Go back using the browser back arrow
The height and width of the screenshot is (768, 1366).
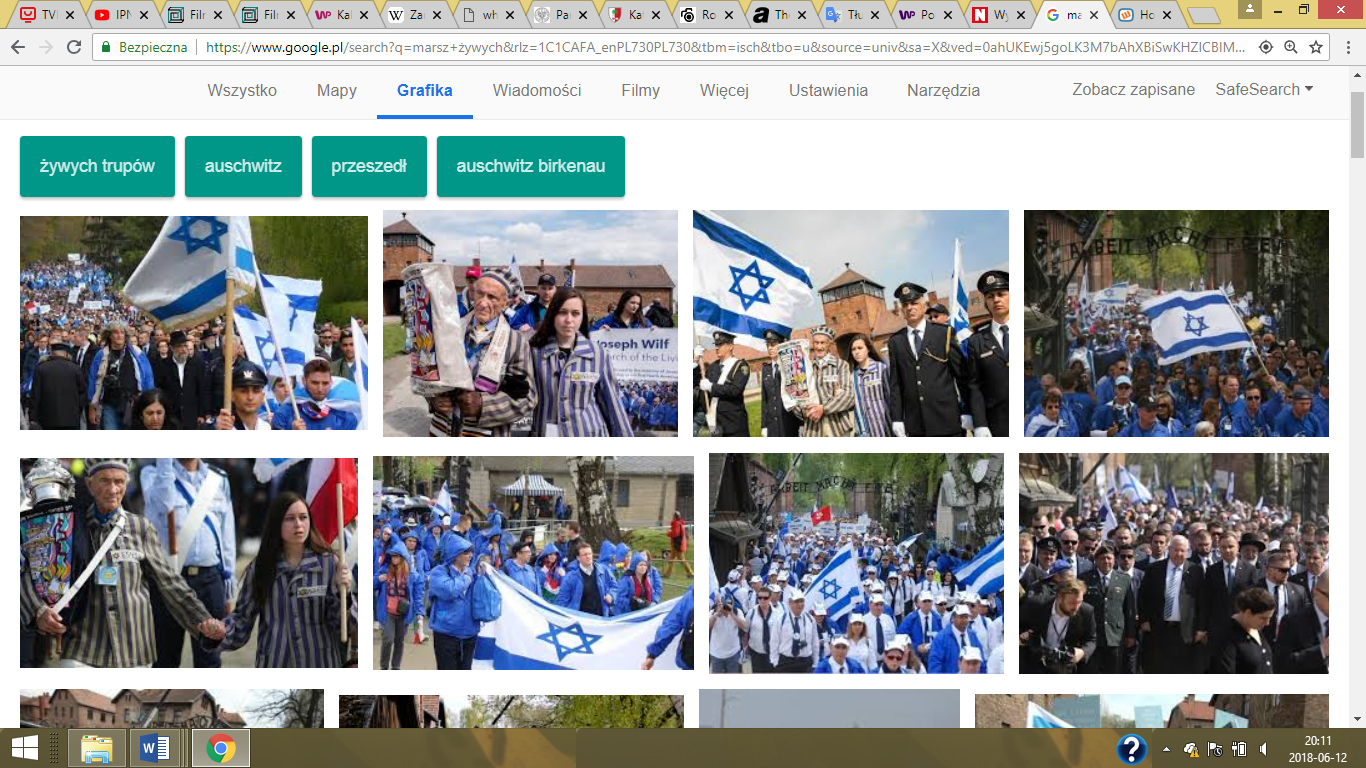point(18,47)
